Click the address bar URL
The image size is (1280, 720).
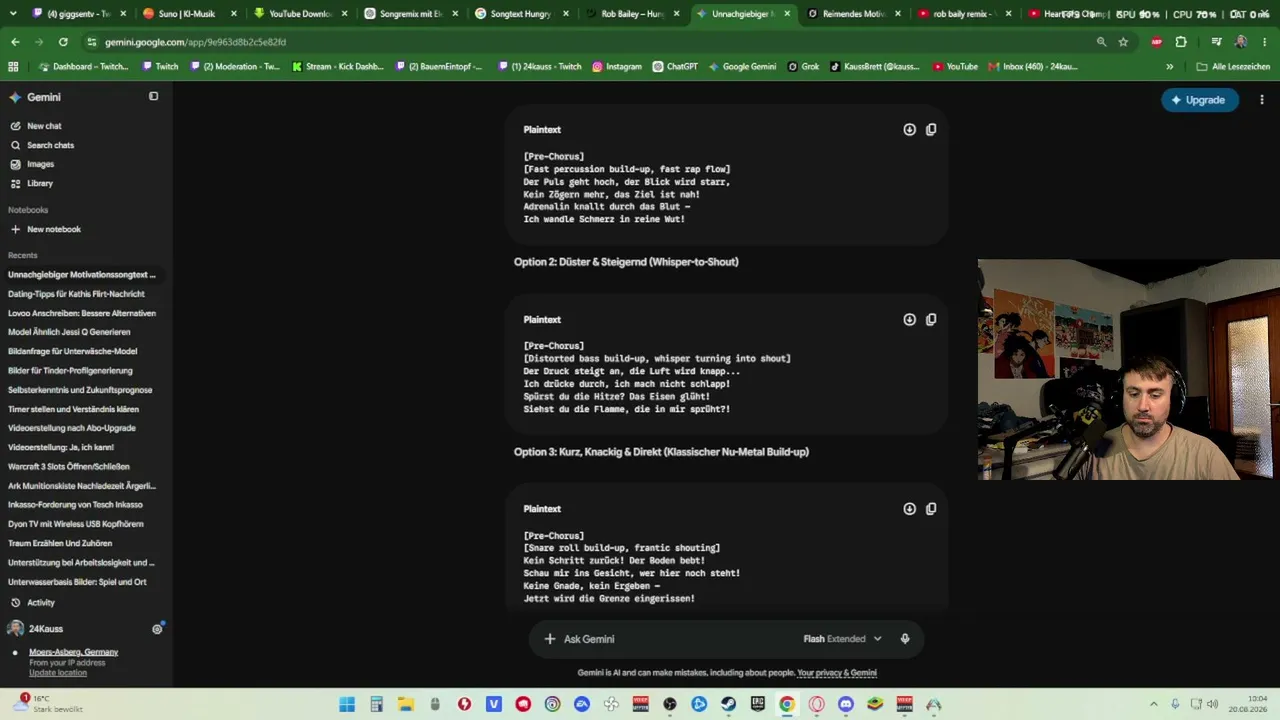tap(195, 42)
